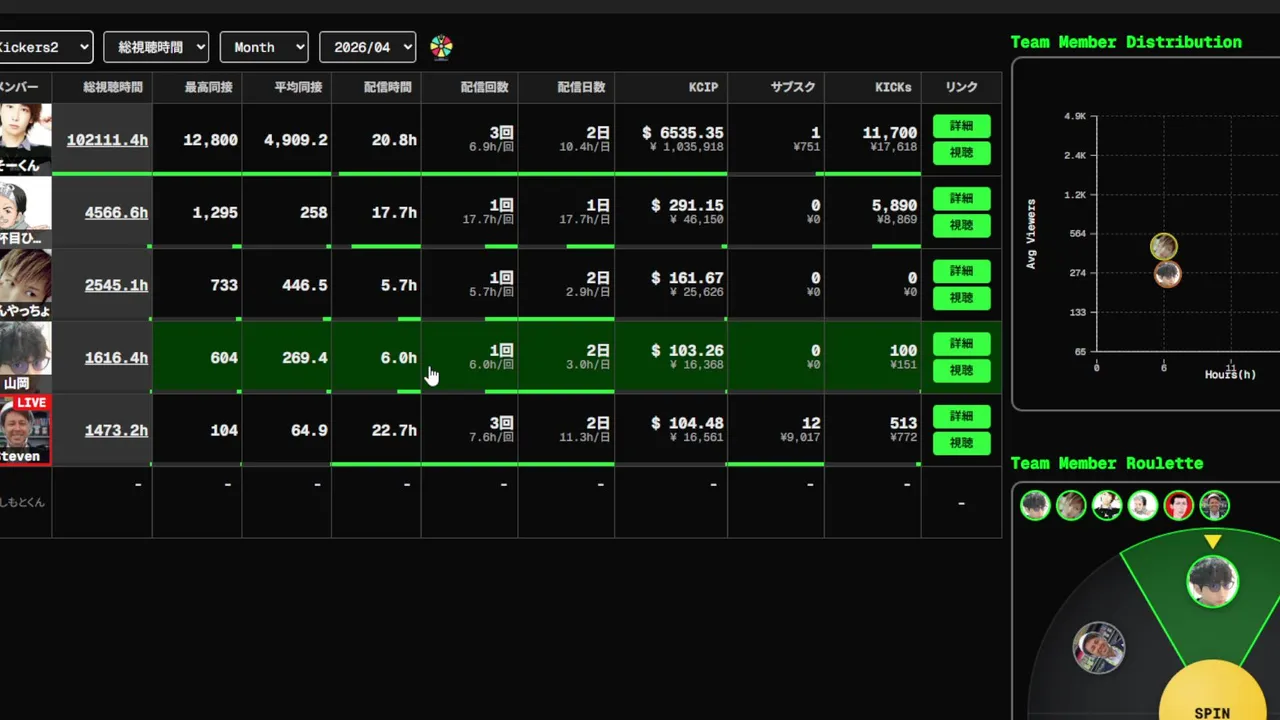Click 視聴 button in the 4566.6h row
Viewport: 1280px width, 720px height.
[961, 225]
